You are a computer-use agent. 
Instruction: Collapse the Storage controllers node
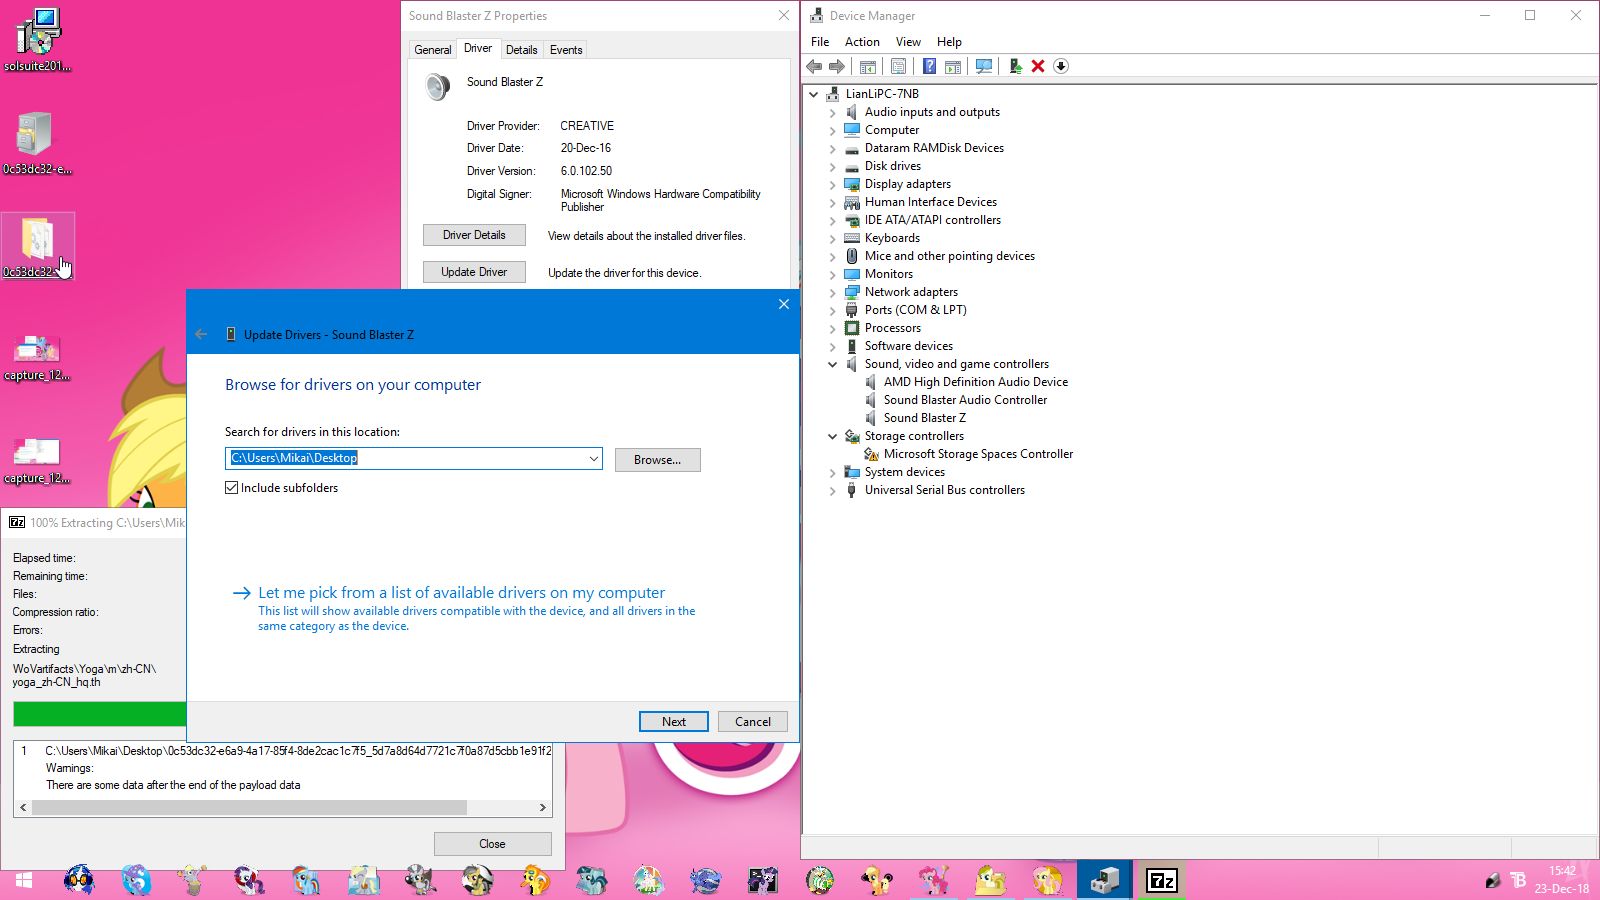point(832,436)
